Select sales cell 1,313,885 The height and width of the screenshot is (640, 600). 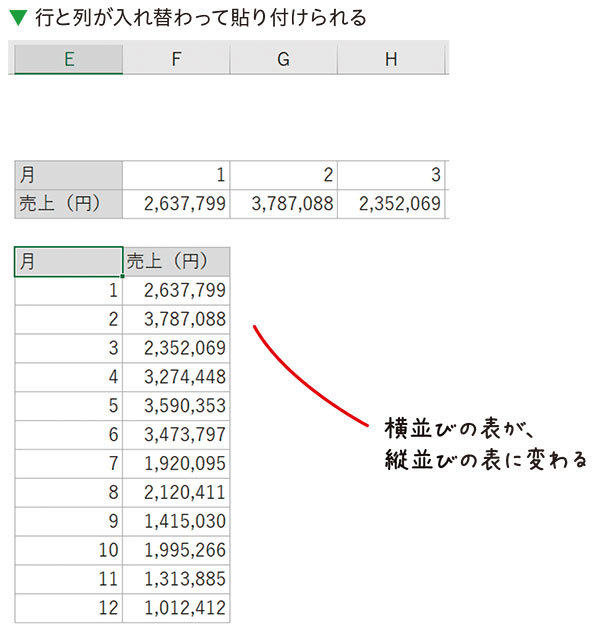pos(176,580)
